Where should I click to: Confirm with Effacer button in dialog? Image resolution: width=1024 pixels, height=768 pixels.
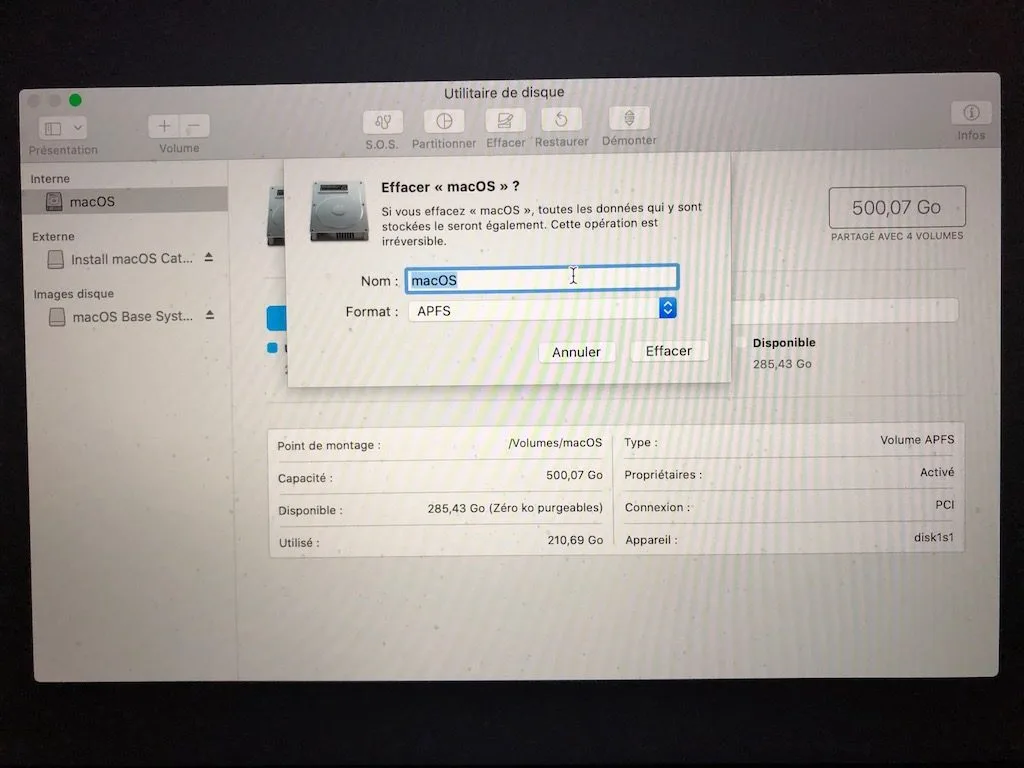pos(669,351)
